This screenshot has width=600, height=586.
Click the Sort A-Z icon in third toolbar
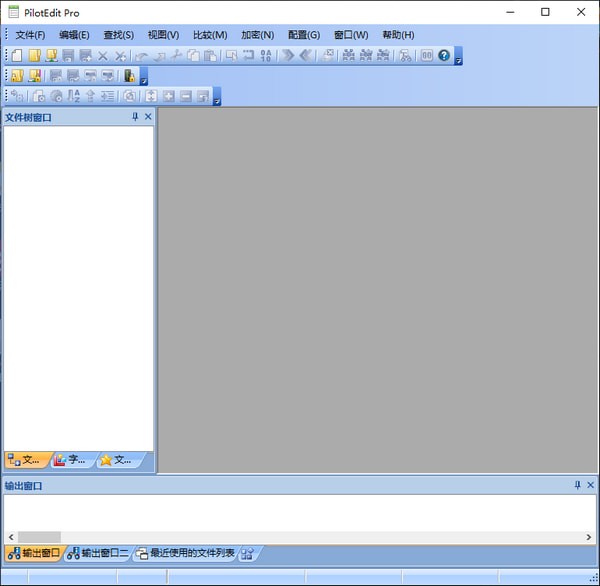click(x=74, y=96)
